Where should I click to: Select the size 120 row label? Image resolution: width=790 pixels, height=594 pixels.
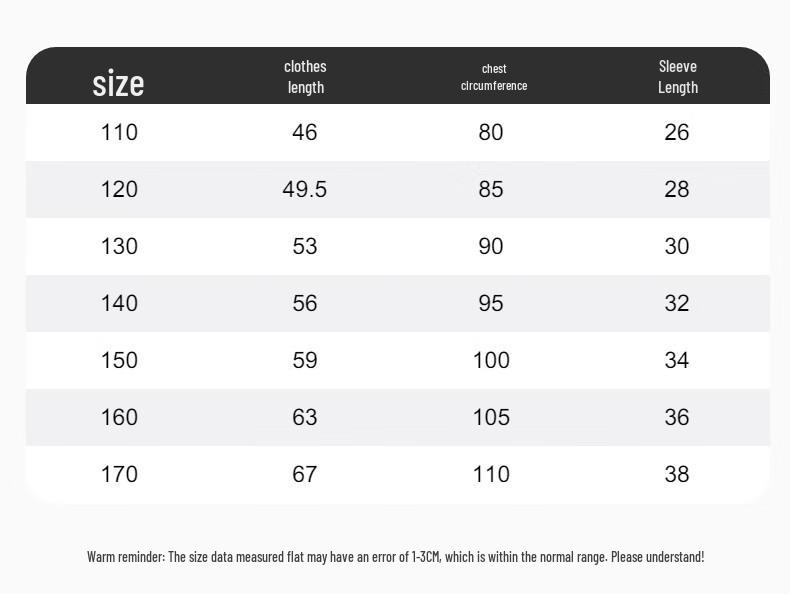click(119, 189)
